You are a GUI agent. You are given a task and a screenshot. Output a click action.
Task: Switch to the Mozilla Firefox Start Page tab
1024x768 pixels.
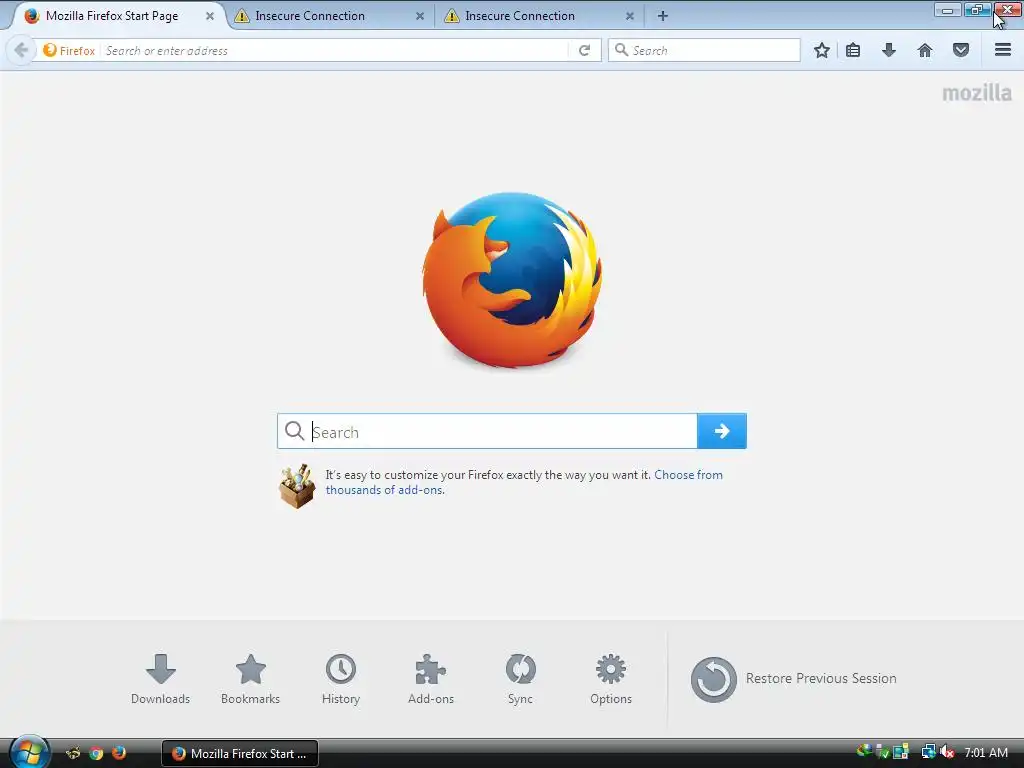pos(112,16)
